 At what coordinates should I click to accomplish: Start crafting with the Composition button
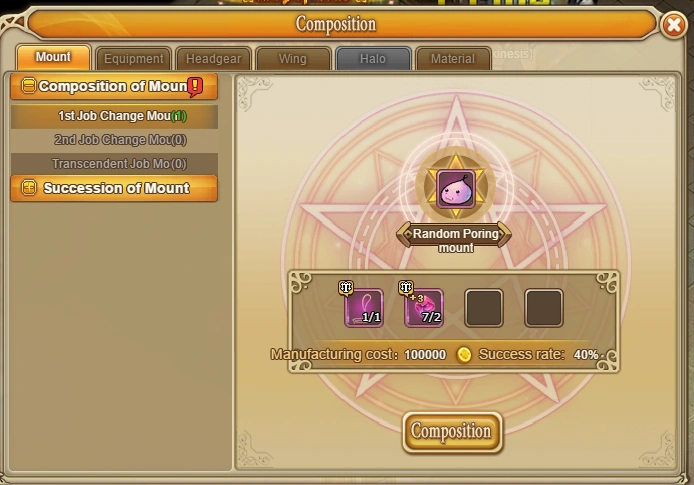pos(452,431)
